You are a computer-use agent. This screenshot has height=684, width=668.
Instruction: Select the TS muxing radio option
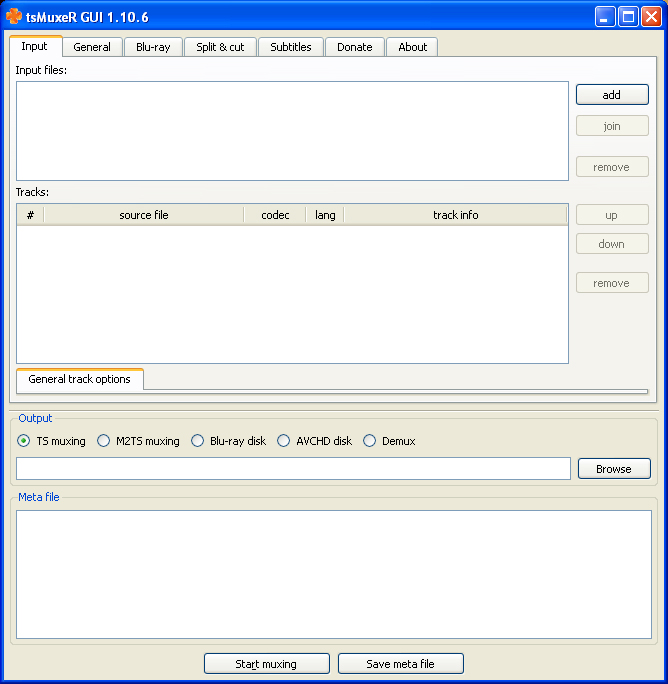pos(51,441)
